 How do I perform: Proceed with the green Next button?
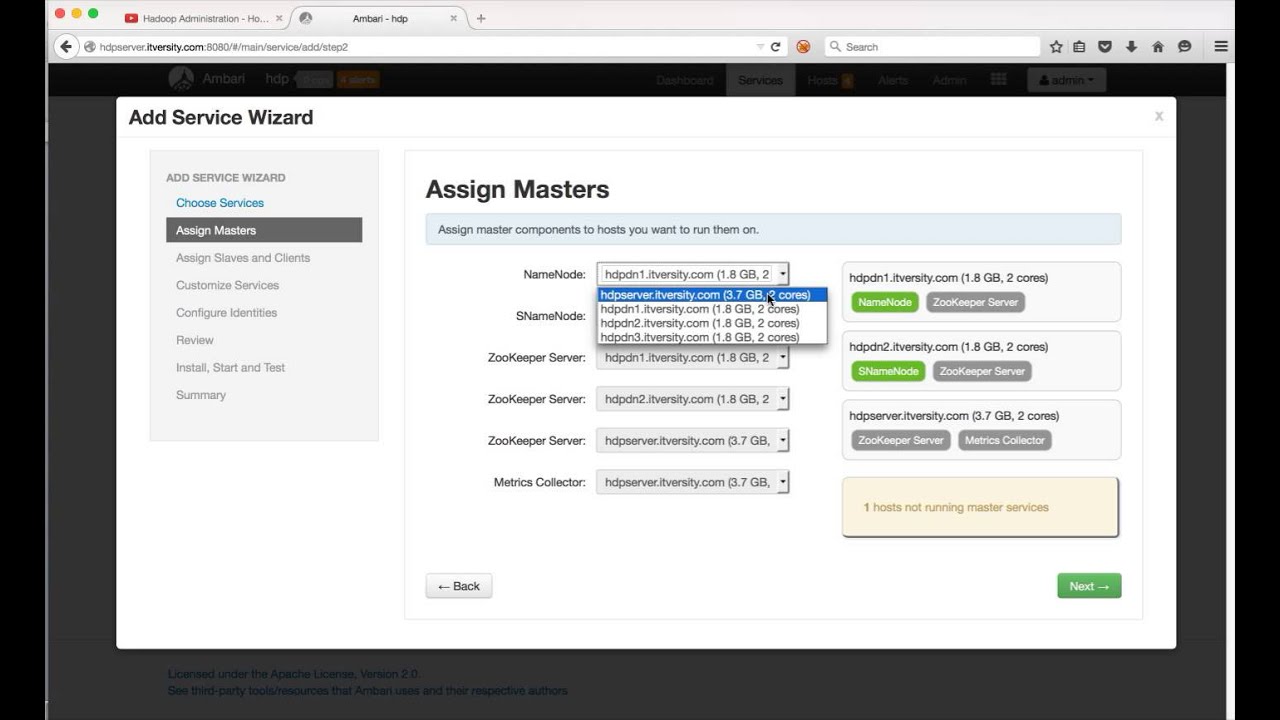(1089, 586)
